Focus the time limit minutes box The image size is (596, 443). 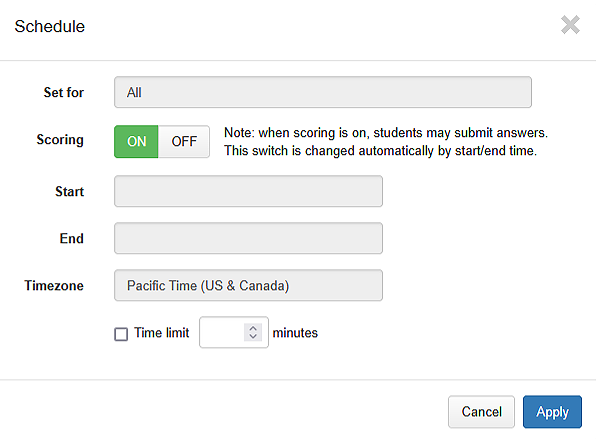click(222, 332)
